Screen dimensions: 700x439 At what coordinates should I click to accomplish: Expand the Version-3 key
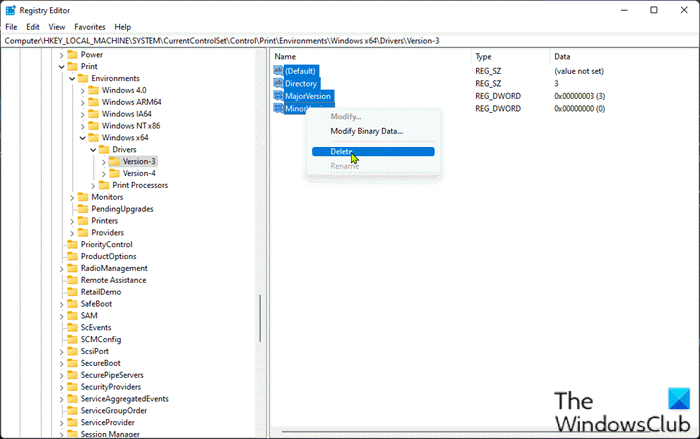pos(104,162)
